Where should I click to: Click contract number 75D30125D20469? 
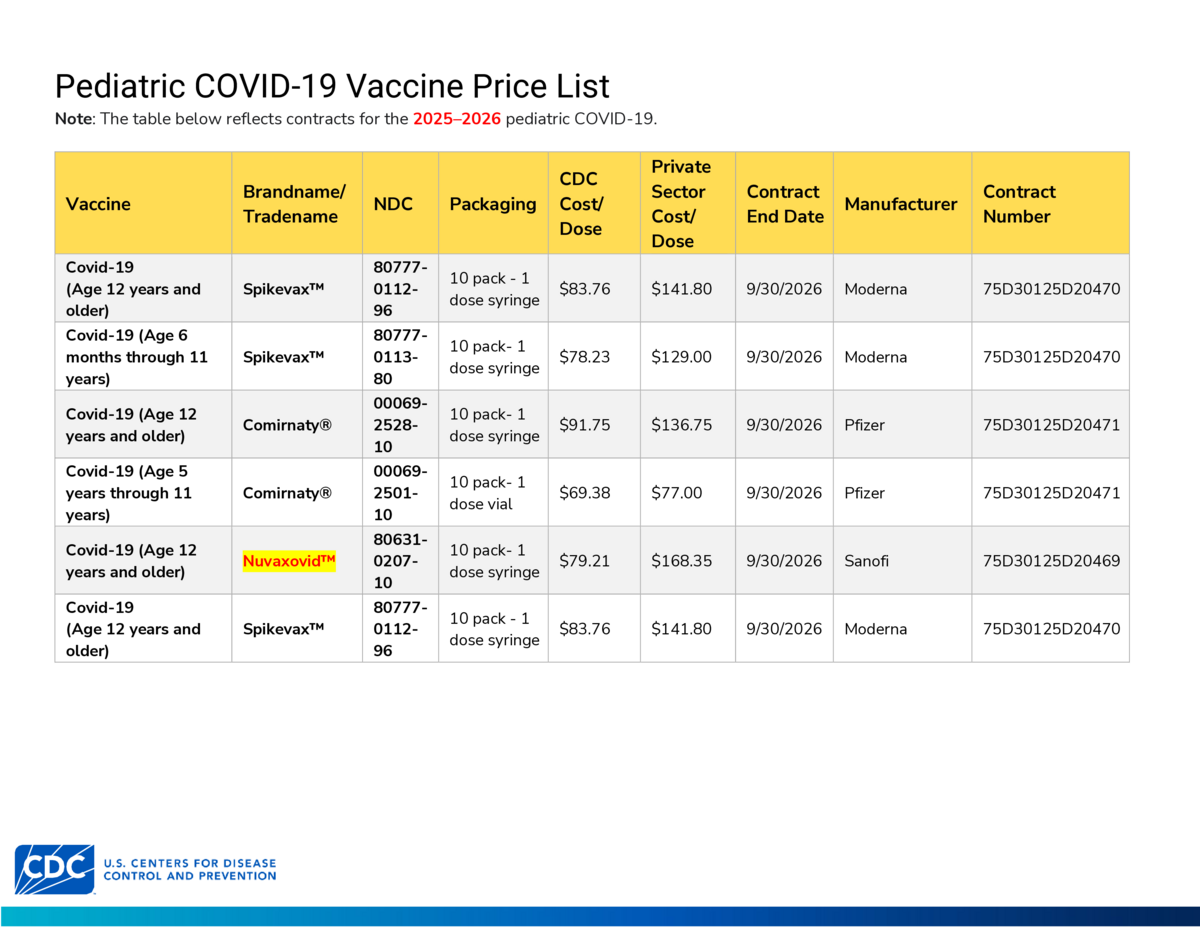tap(1051, 561)
